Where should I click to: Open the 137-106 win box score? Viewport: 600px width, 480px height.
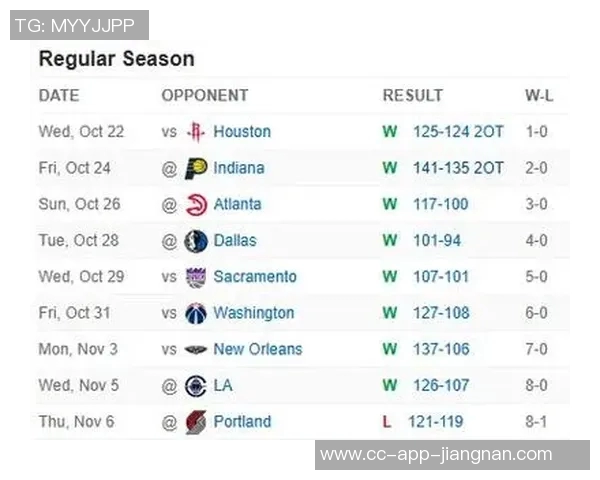point(441,350)
